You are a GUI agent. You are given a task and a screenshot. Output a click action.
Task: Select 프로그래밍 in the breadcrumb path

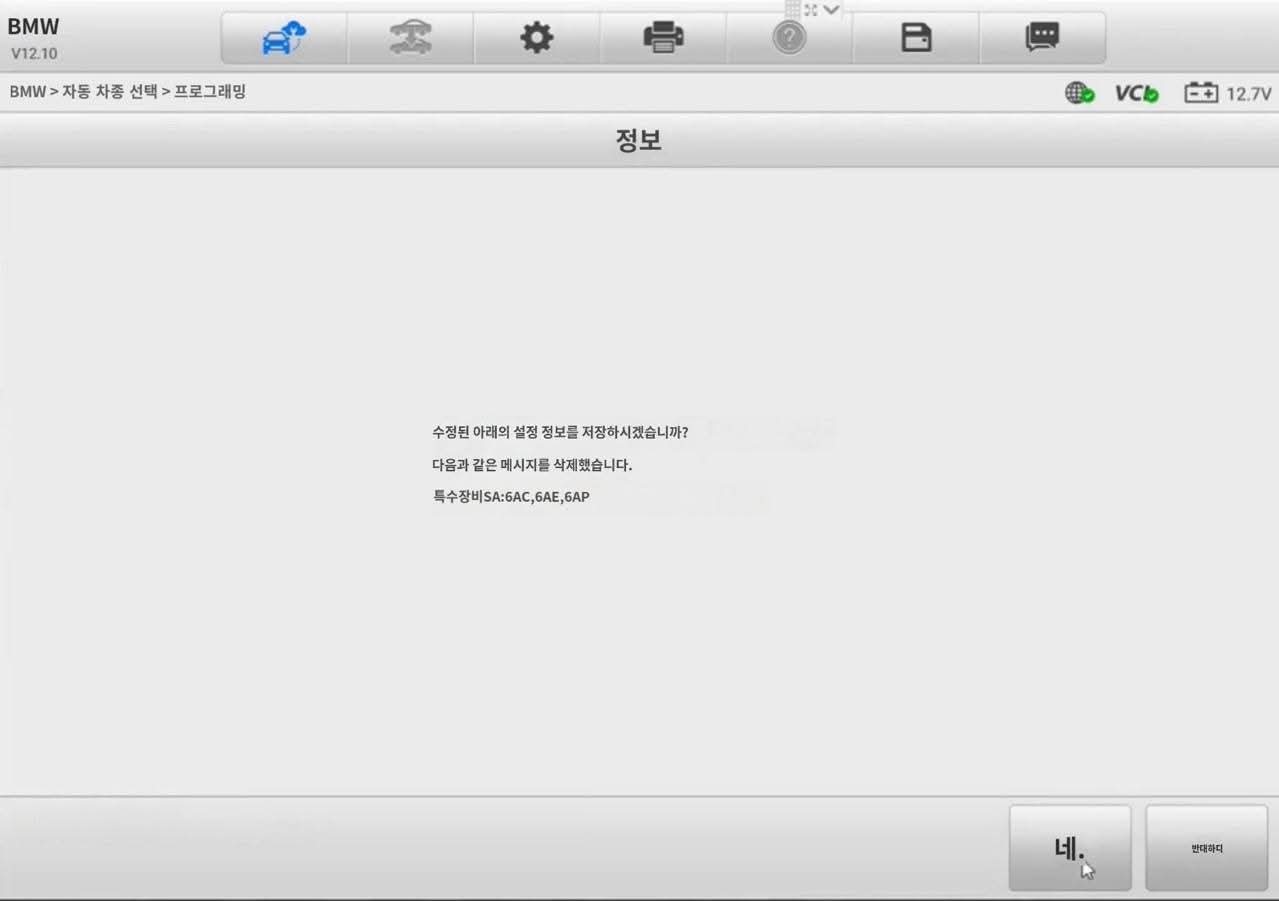point(210,92)
